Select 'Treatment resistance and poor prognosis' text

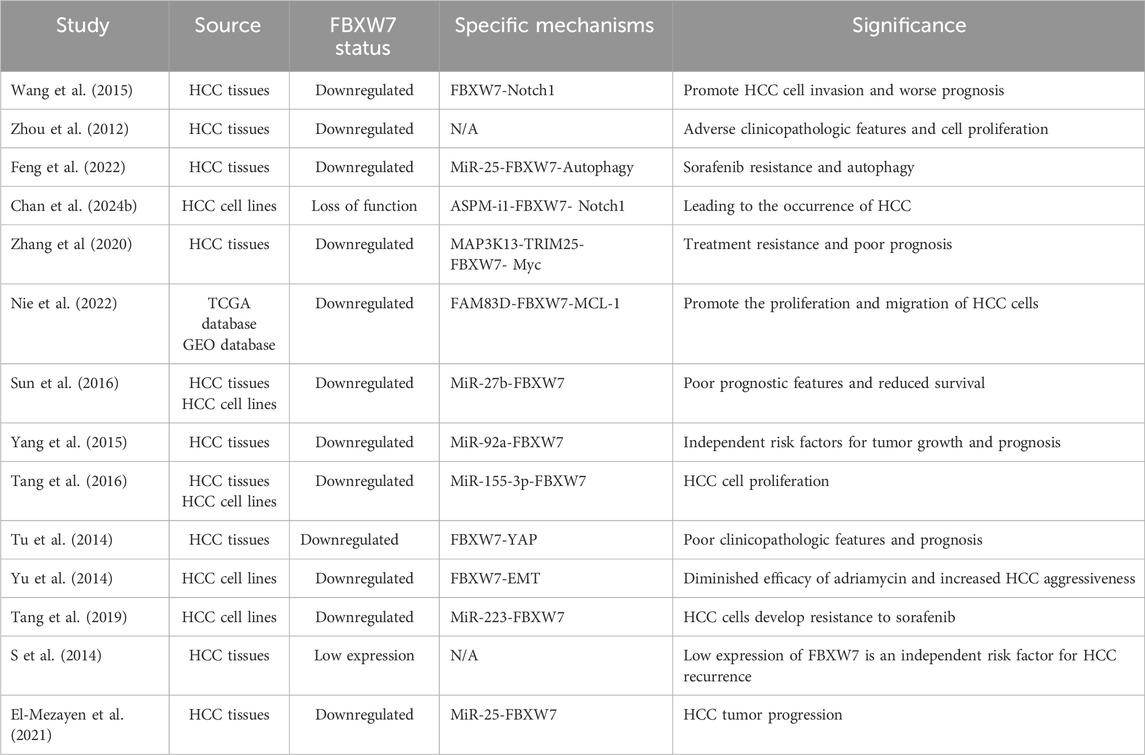coord(817,244)
